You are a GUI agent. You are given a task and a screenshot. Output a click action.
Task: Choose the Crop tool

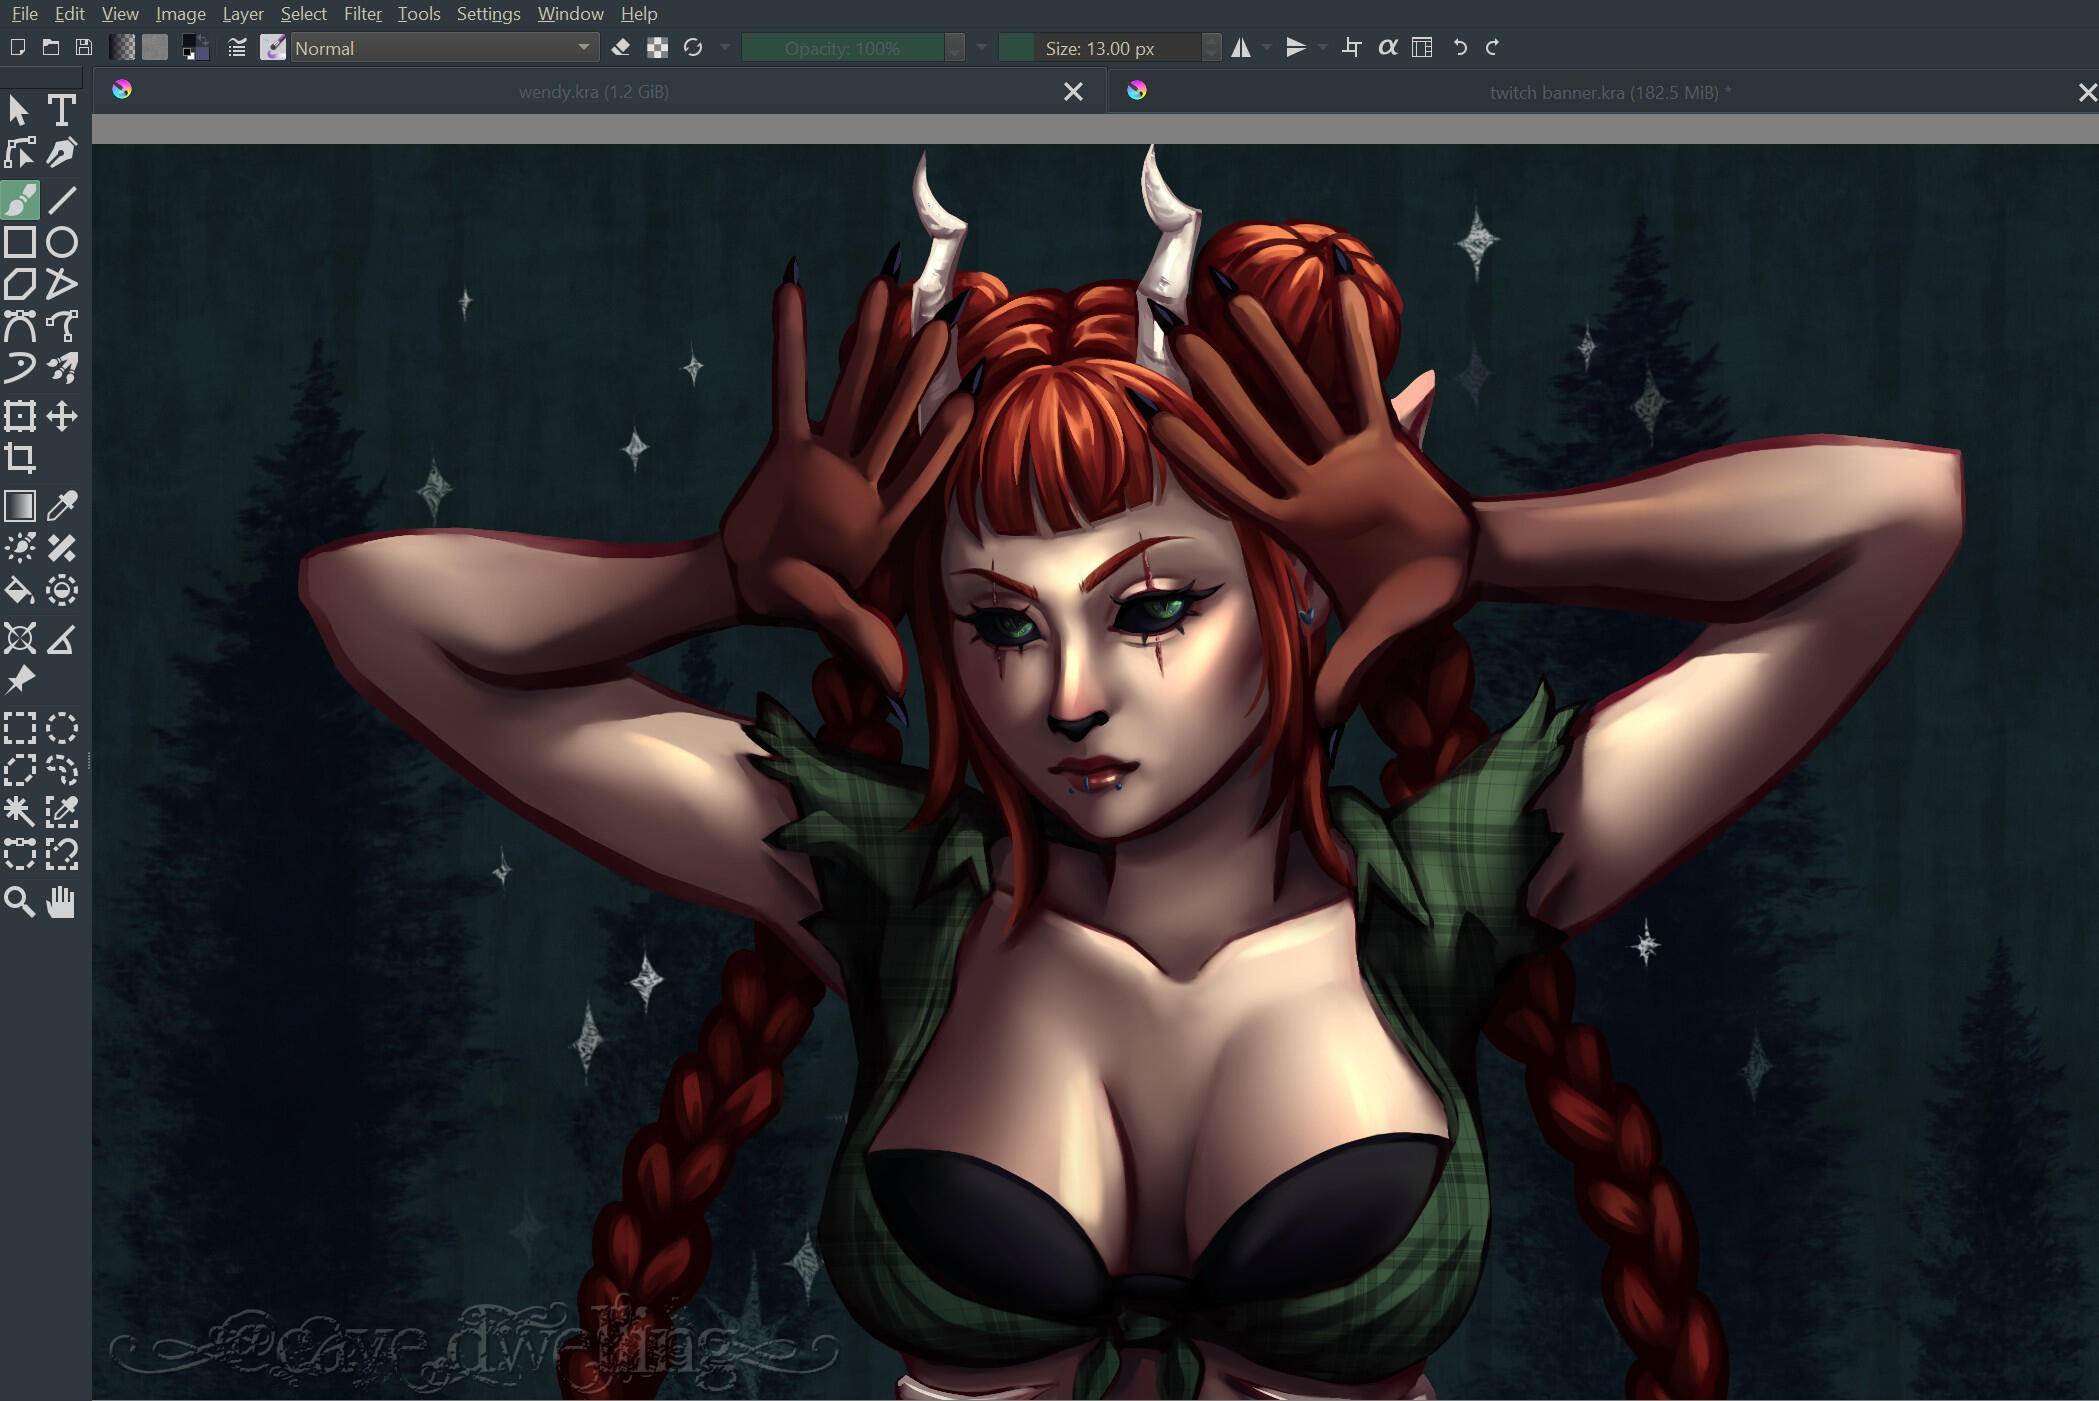(20, 458)
